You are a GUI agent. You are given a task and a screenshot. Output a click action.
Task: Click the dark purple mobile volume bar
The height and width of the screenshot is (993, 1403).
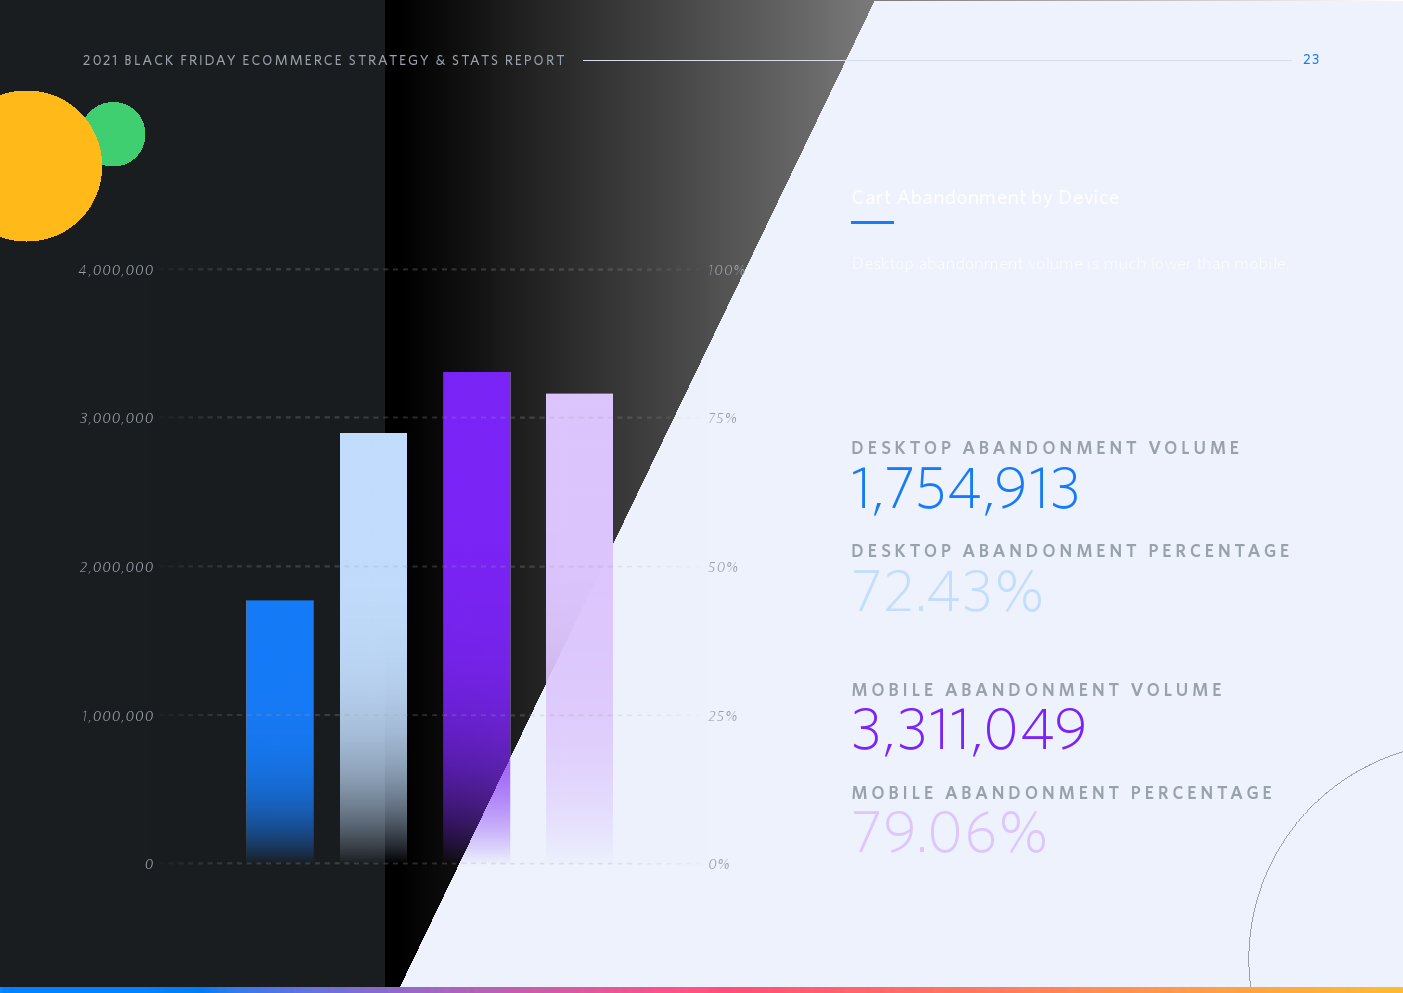coord(477,616)
